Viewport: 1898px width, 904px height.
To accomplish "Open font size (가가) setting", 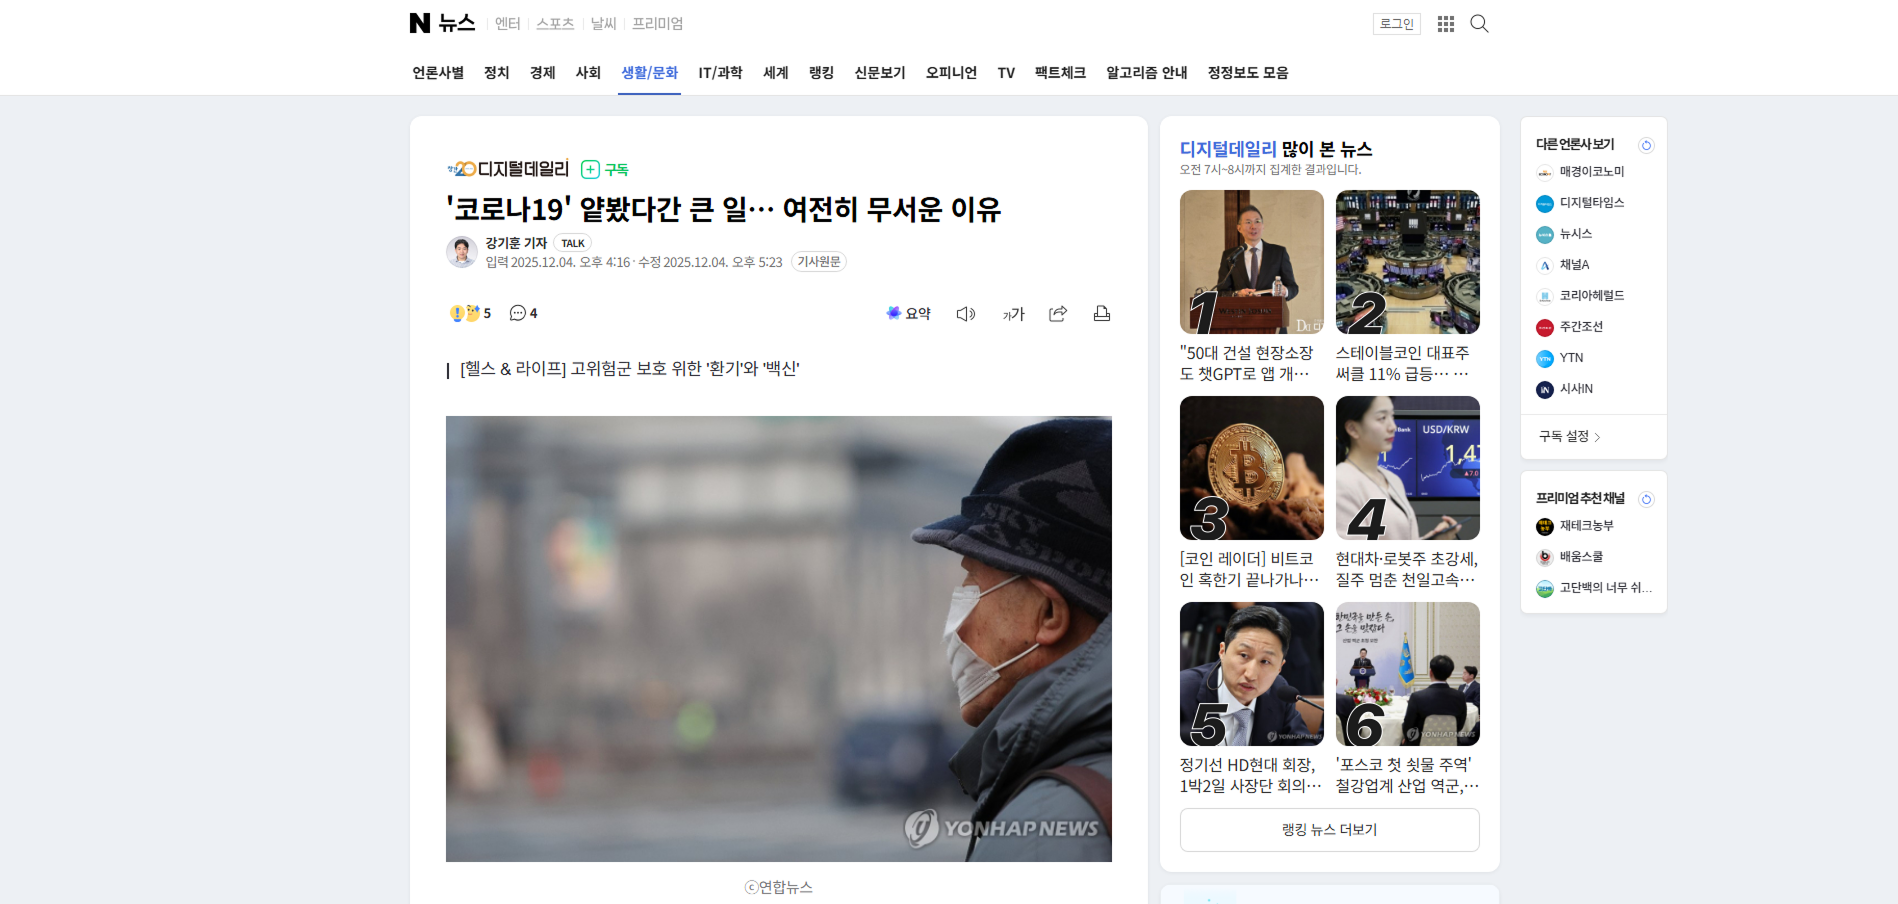I will pyautogui.click(x=1013, y=314).
